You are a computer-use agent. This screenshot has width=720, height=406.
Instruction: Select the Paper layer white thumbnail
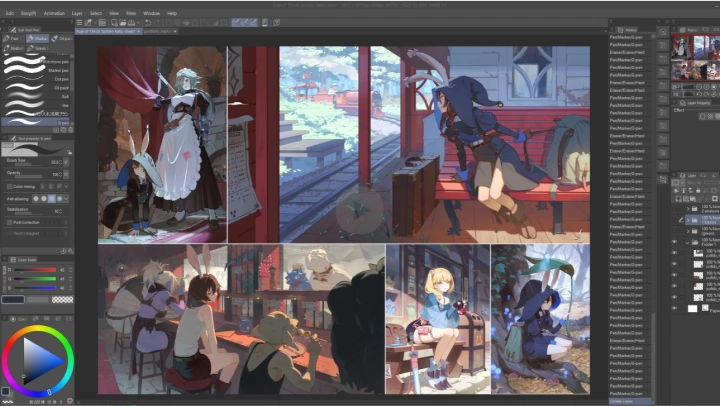(x=692, y=309)
